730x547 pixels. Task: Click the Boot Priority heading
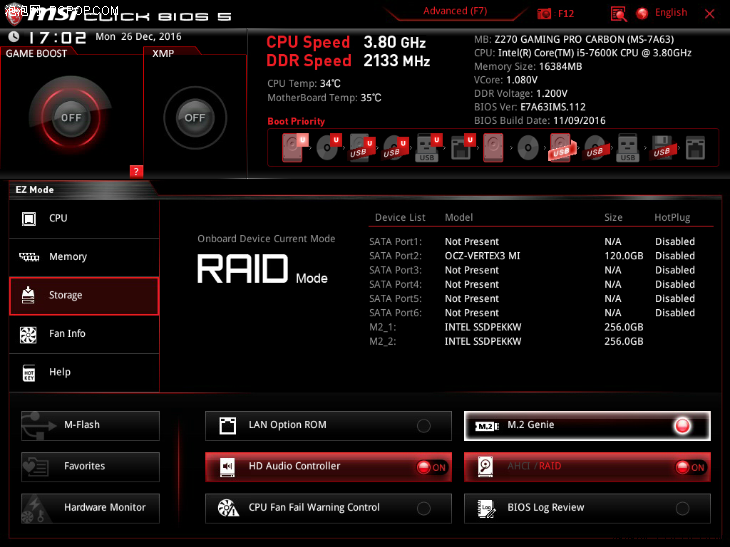point(296,121)
